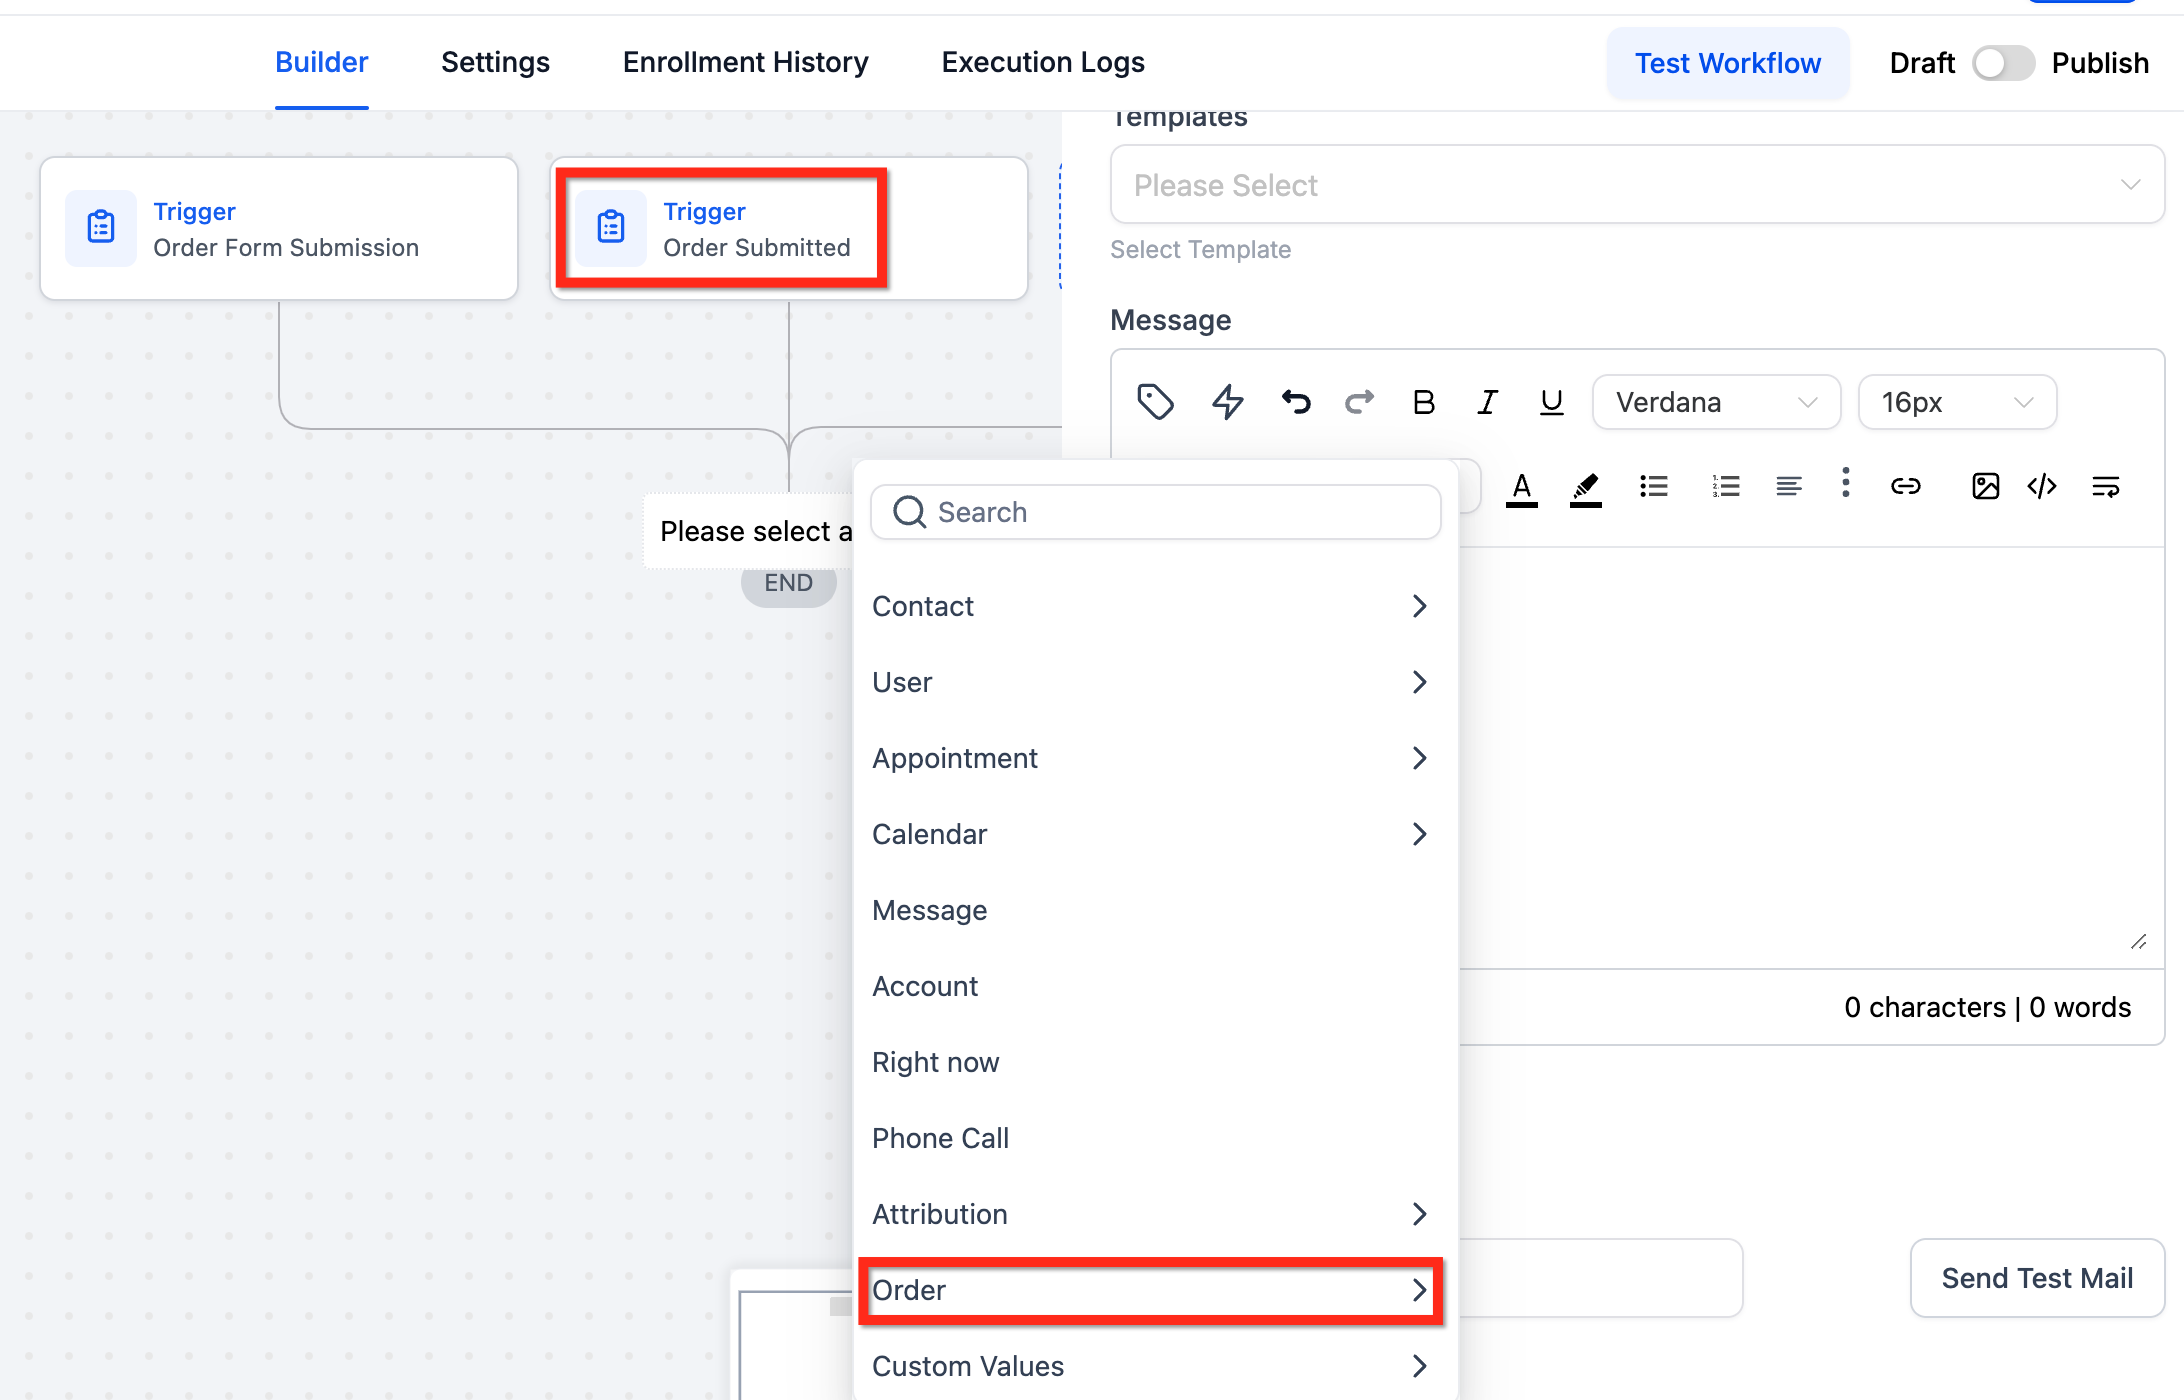This screenshot has height=1400, width=2184.
Task: Click the trigger links lightning icon
Action: point(1227,402)
